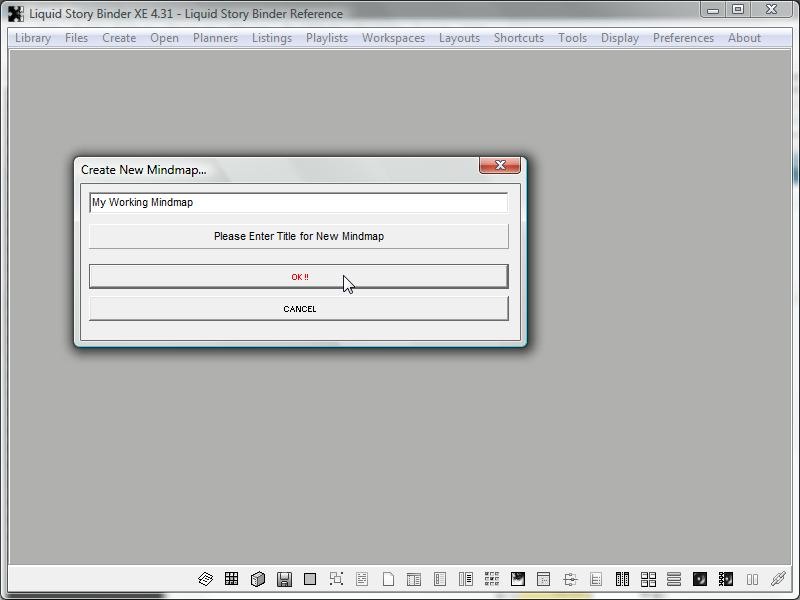Close the Create New Mindmap dialog
This screenshot has height=600, width=800.
499,165
